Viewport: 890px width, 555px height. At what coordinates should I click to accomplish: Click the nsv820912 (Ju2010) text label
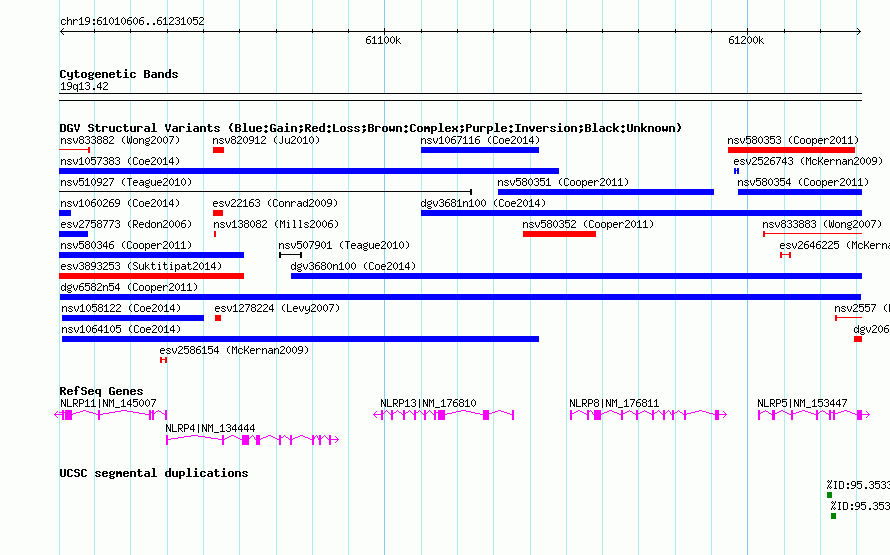click(x=266, y=140)
